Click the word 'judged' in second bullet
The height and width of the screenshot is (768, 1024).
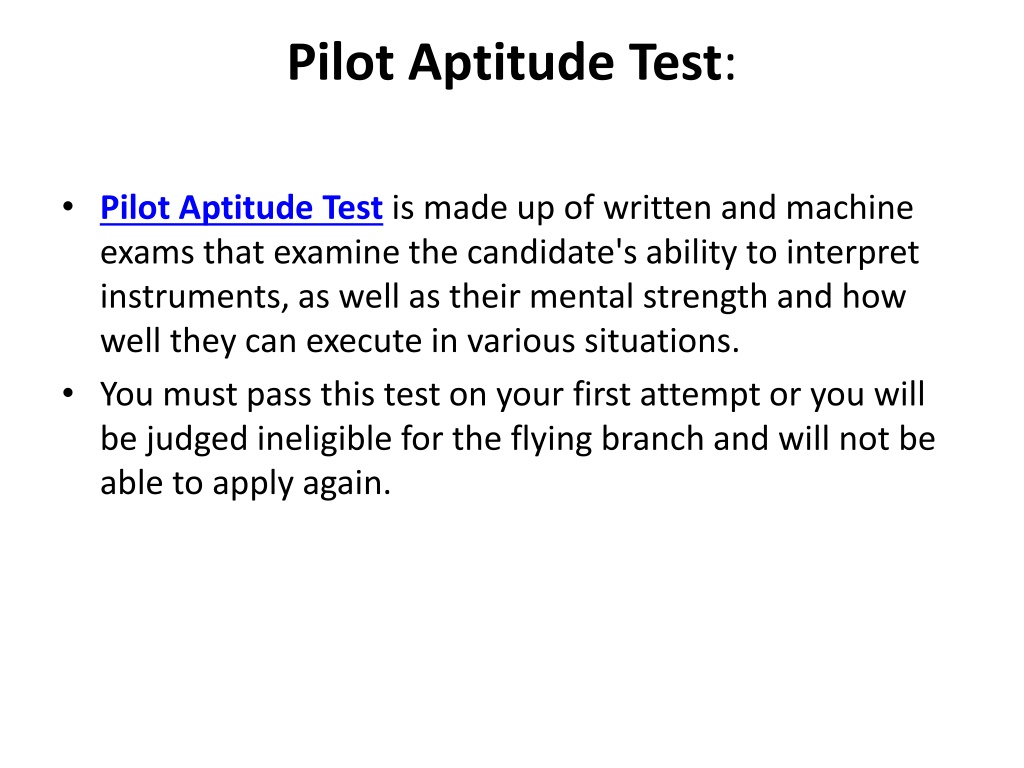pos(197,439)
